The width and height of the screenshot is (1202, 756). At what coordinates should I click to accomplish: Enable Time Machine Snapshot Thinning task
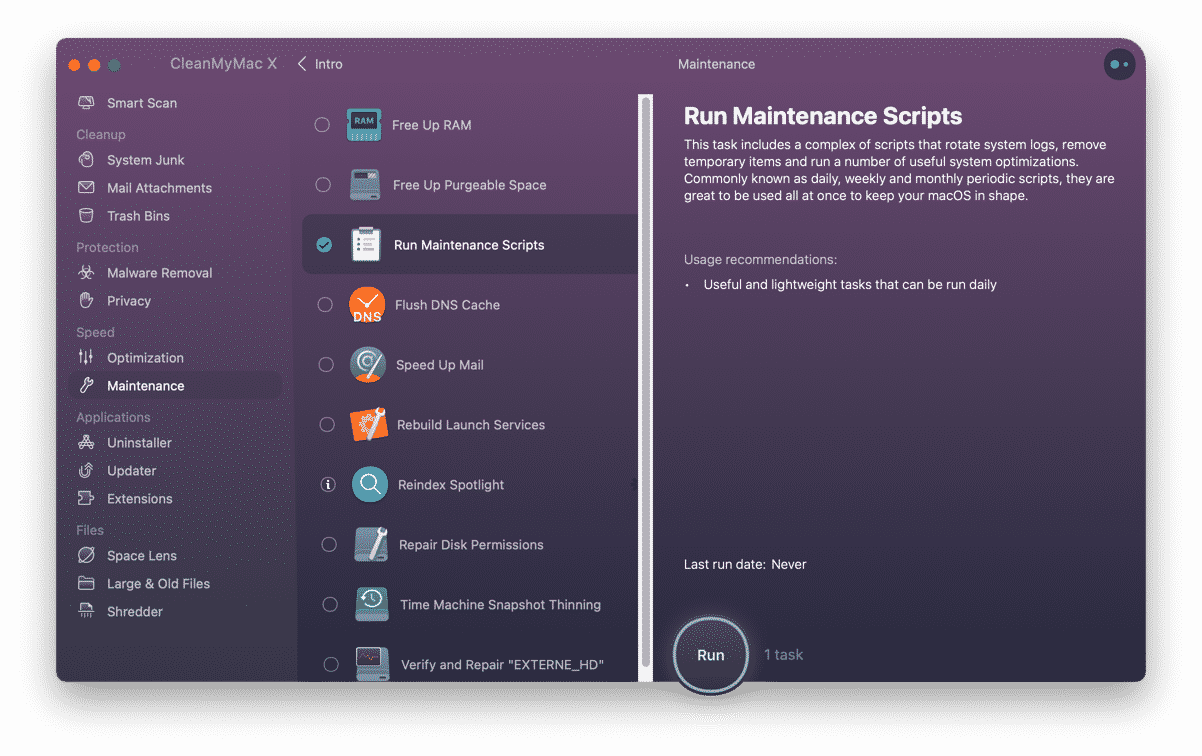click(x=330, y=605)
